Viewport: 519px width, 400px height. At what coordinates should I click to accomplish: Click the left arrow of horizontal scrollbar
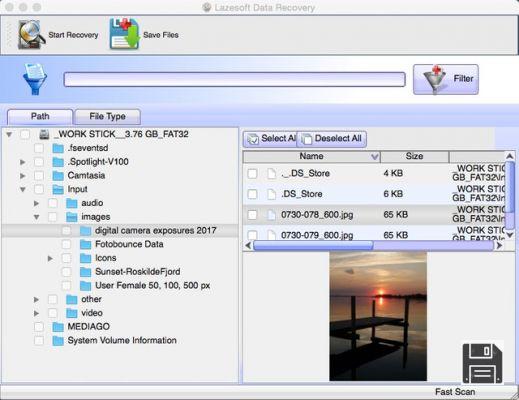click(x=248, y=246)
